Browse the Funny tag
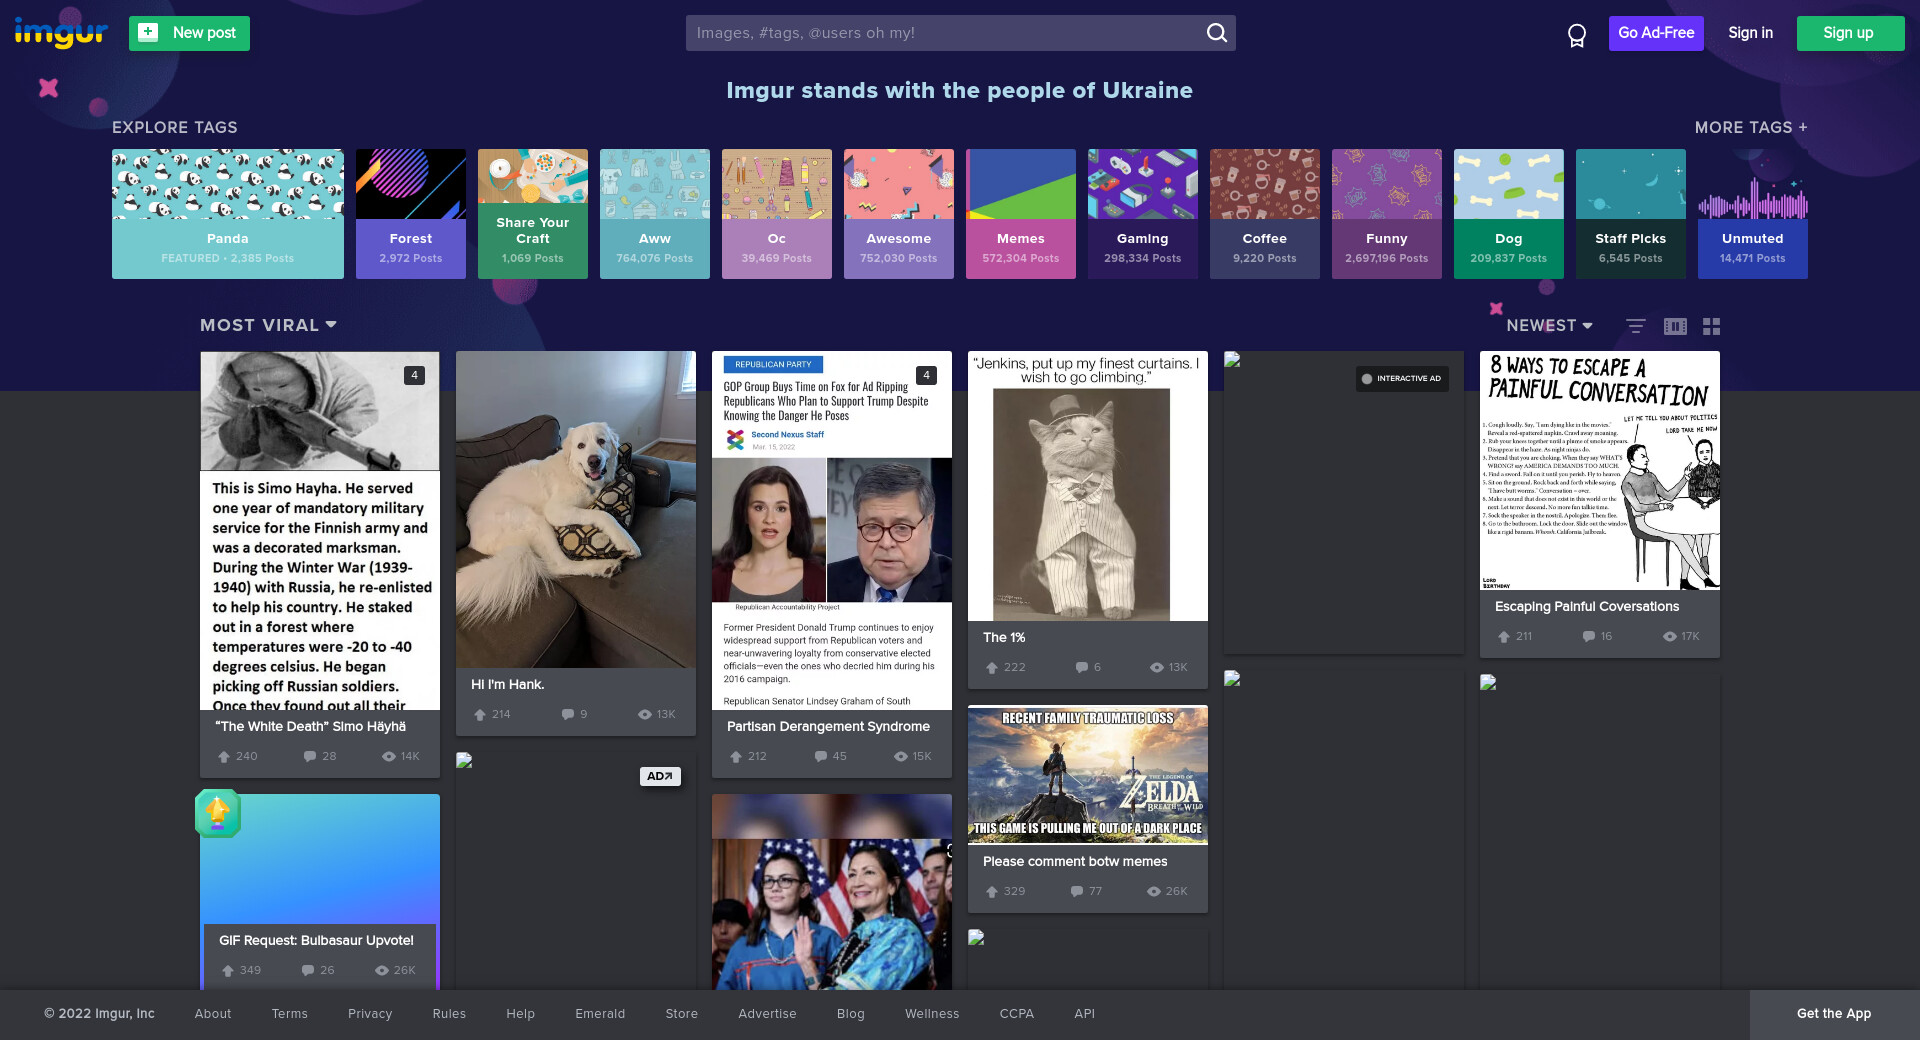 point(1387,214)
